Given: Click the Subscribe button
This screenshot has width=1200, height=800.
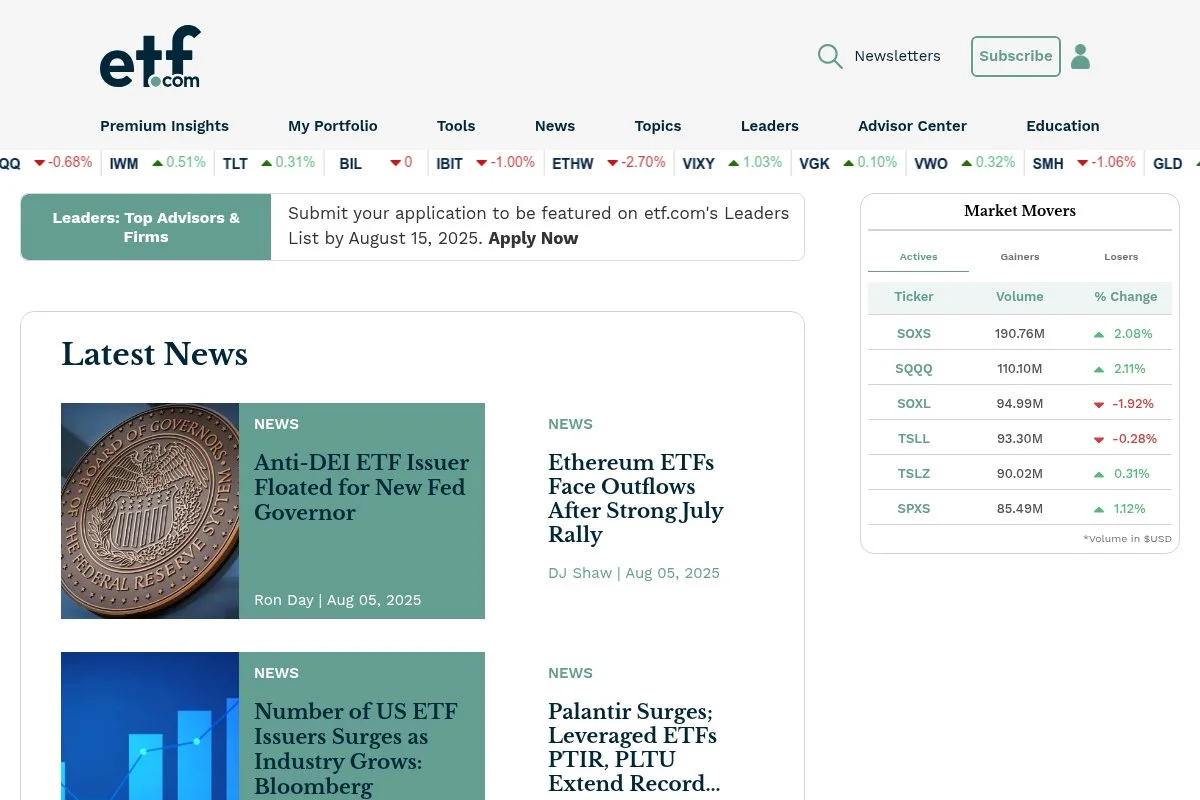Looking at the screenshot, I should (x=1015, y=56).
